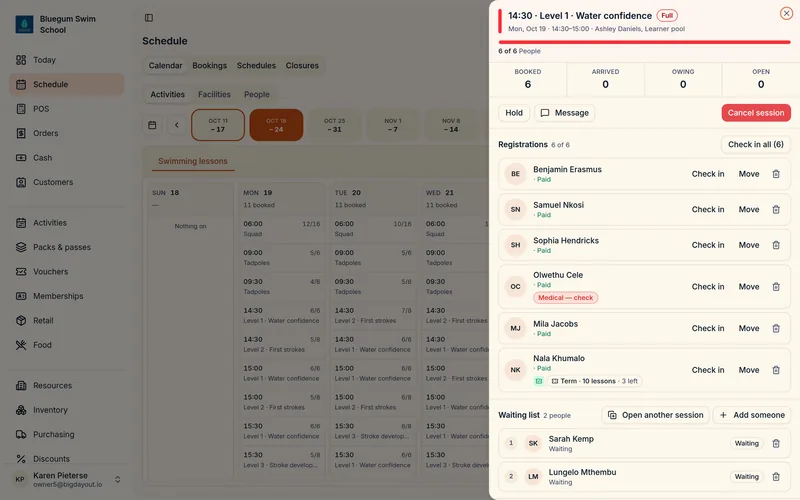
Task: Open the calendar date picker icon
Action: point(152,125)
